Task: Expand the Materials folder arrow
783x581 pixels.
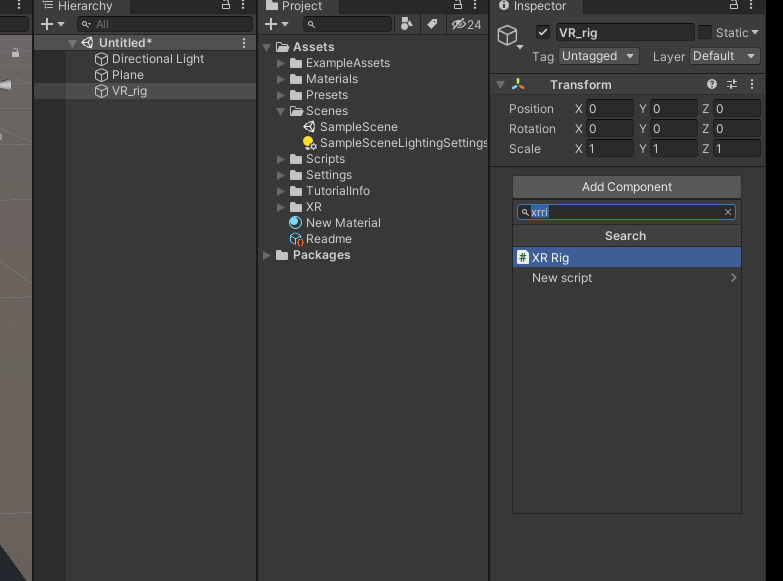Action: pyautogui.click(x=281, y=79)
